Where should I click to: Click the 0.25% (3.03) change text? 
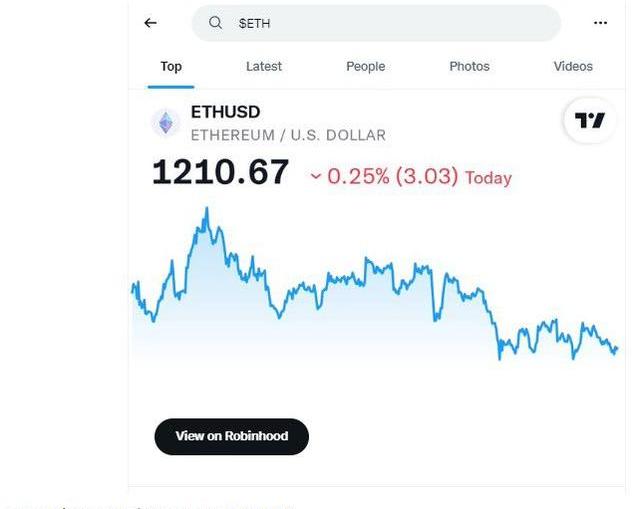point(392,177)
